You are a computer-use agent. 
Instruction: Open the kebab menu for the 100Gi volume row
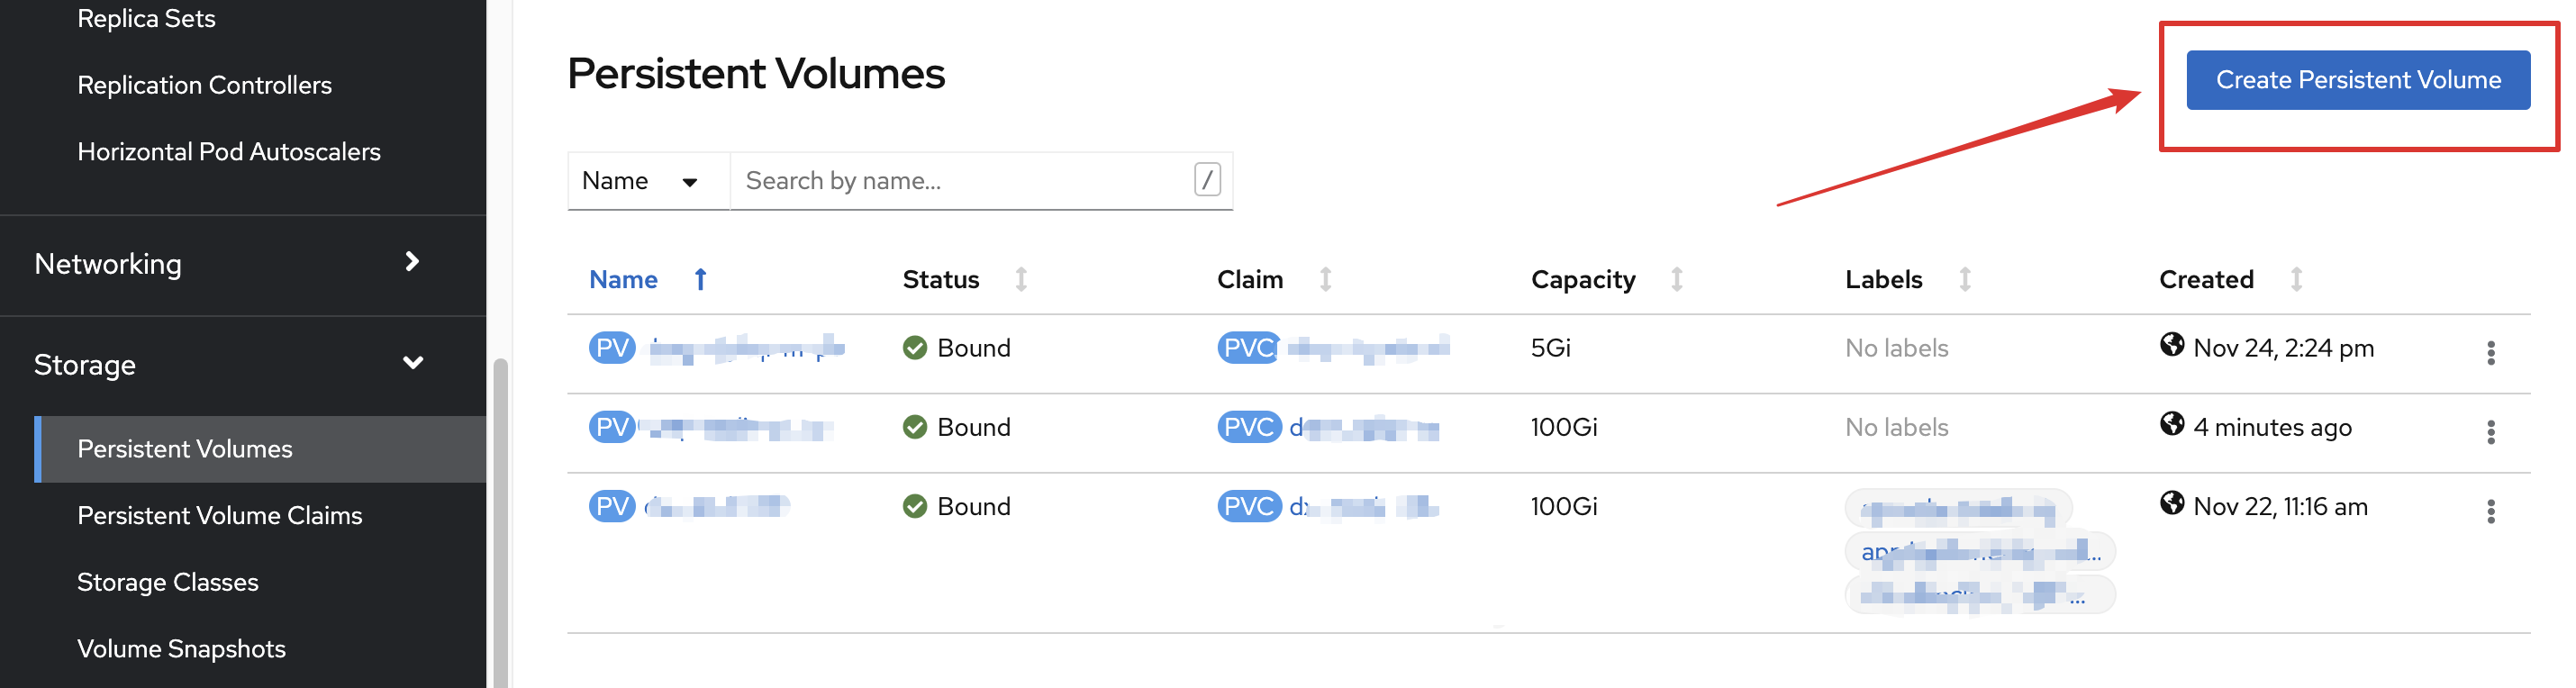coord(2491,432)
